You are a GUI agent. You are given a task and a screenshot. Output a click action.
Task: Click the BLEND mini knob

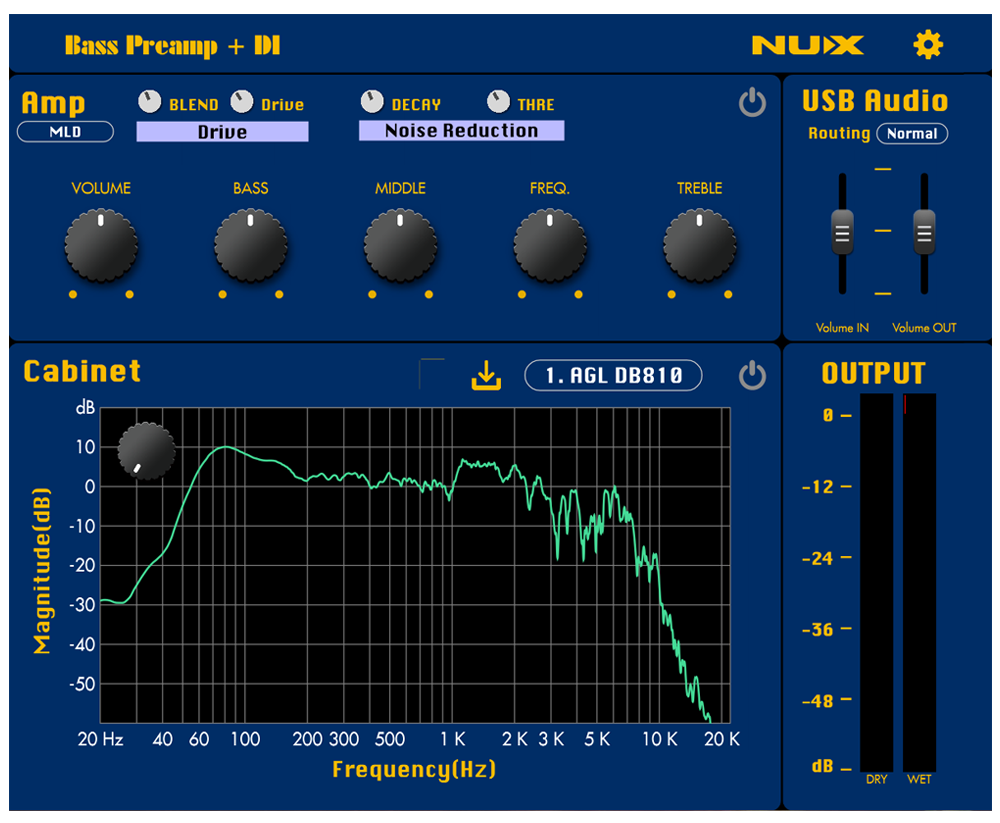[x=150, y=102]
